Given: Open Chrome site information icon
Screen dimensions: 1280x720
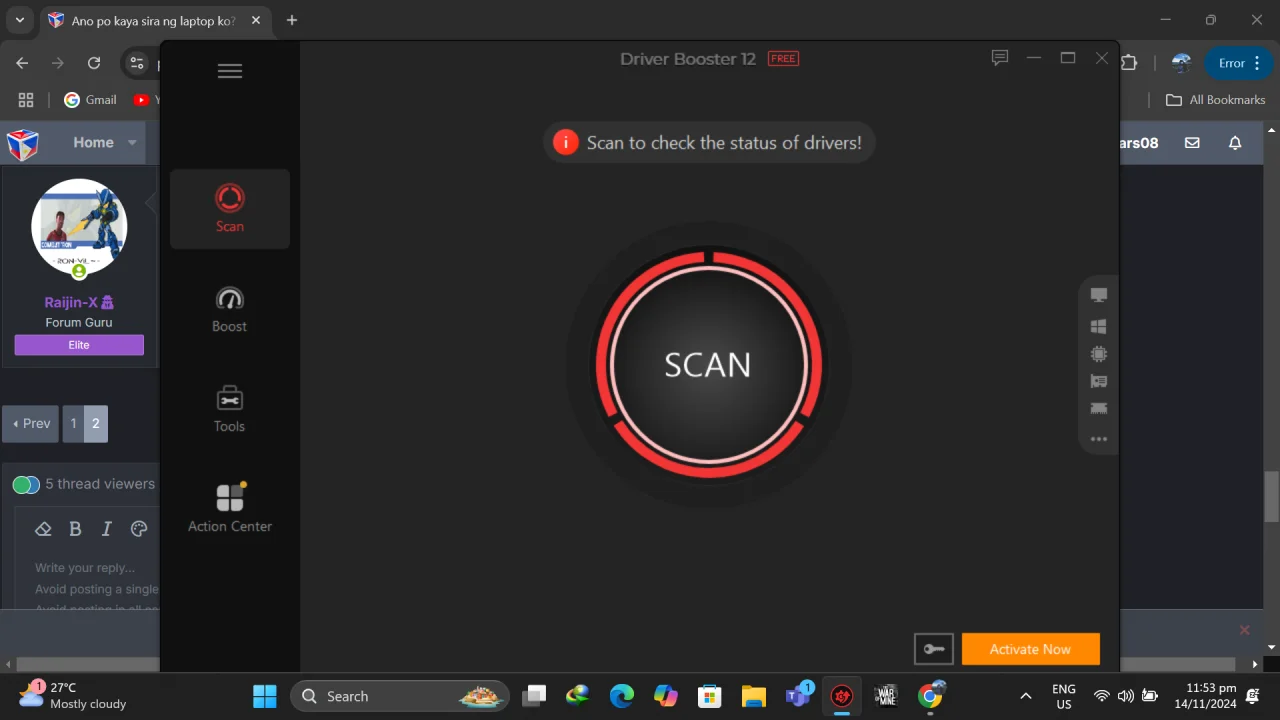Looking at the screenshot, I should 137,63.
